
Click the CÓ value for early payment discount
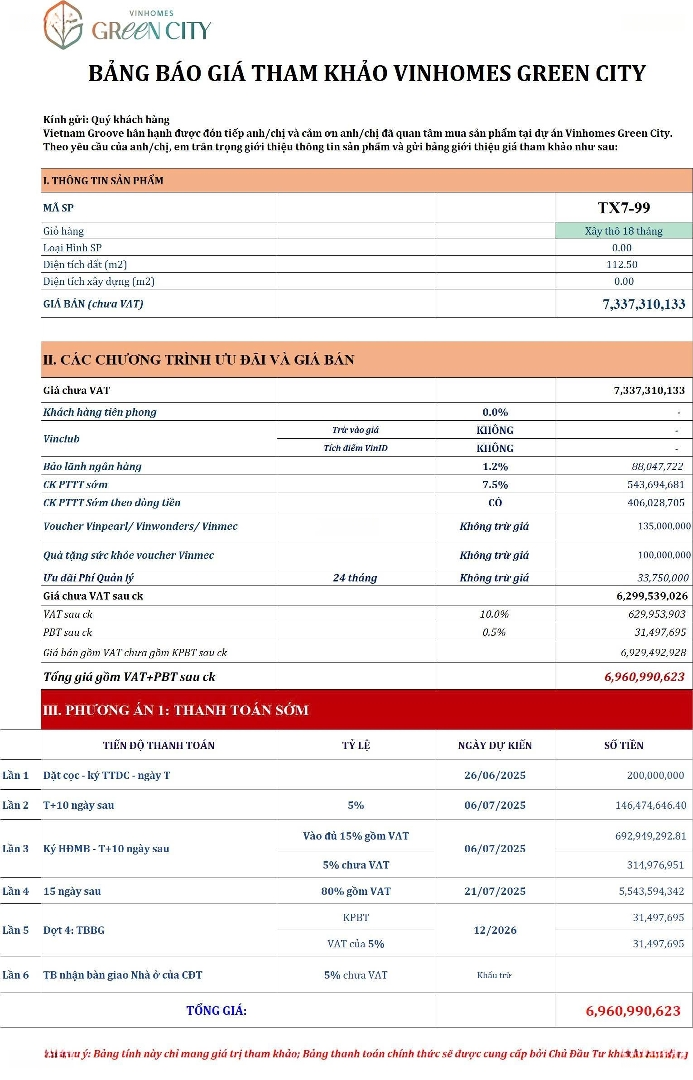495,502
